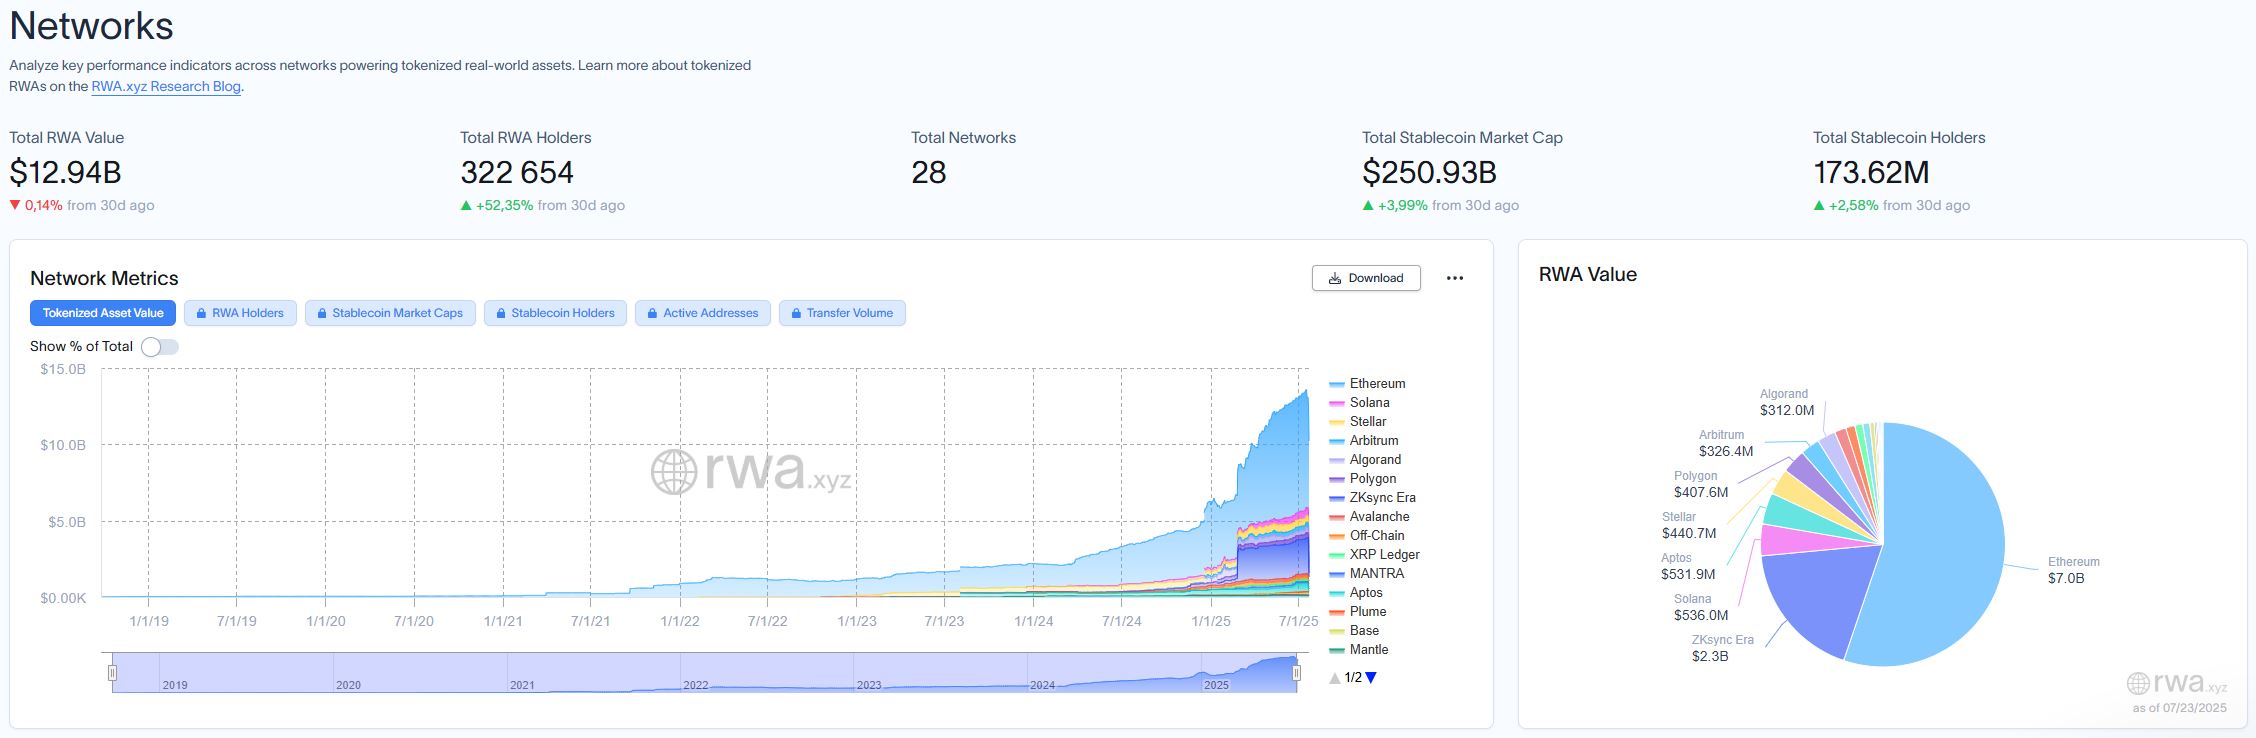Click the red down arrow 0,14% indicator
The height and width of the screenshot is (738, 2256).
(36, 205)
